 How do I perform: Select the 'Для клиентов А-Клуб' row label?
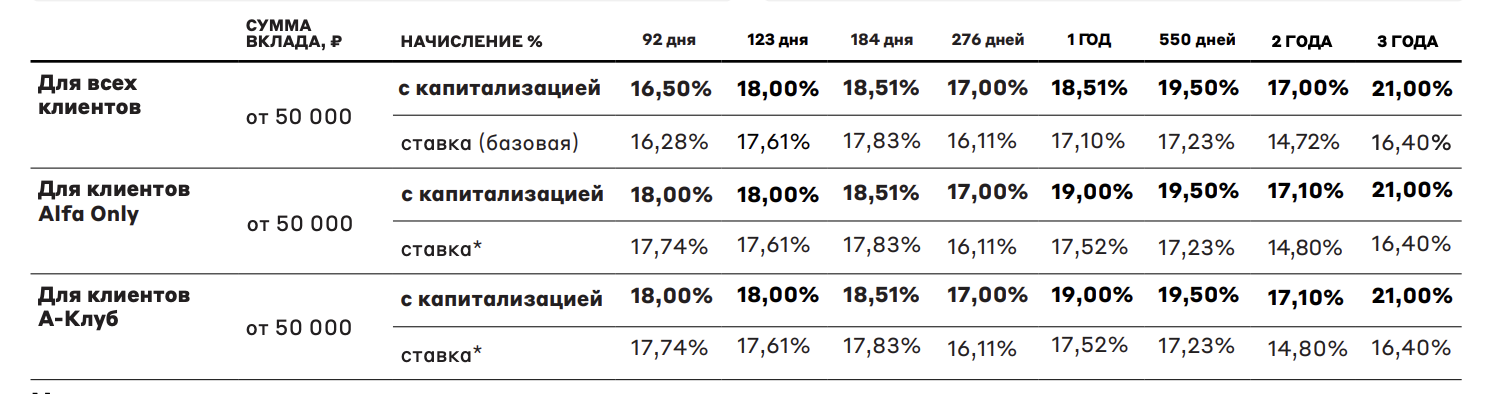coord(114,307)
